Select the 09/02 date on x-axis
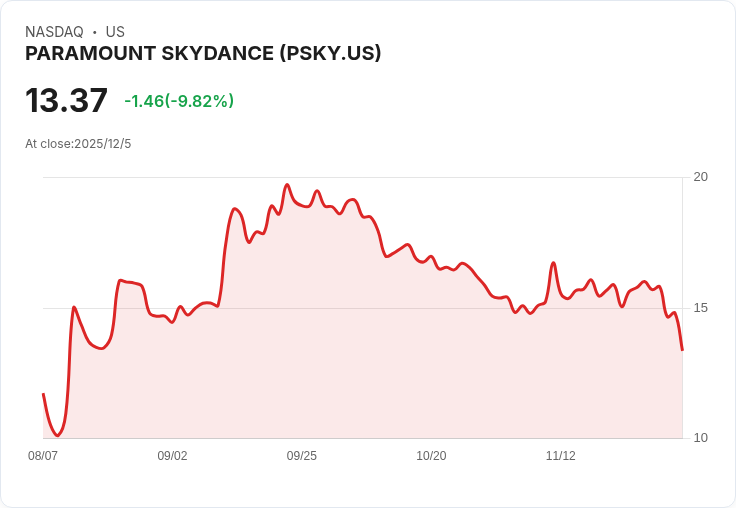 pos(172,456)
